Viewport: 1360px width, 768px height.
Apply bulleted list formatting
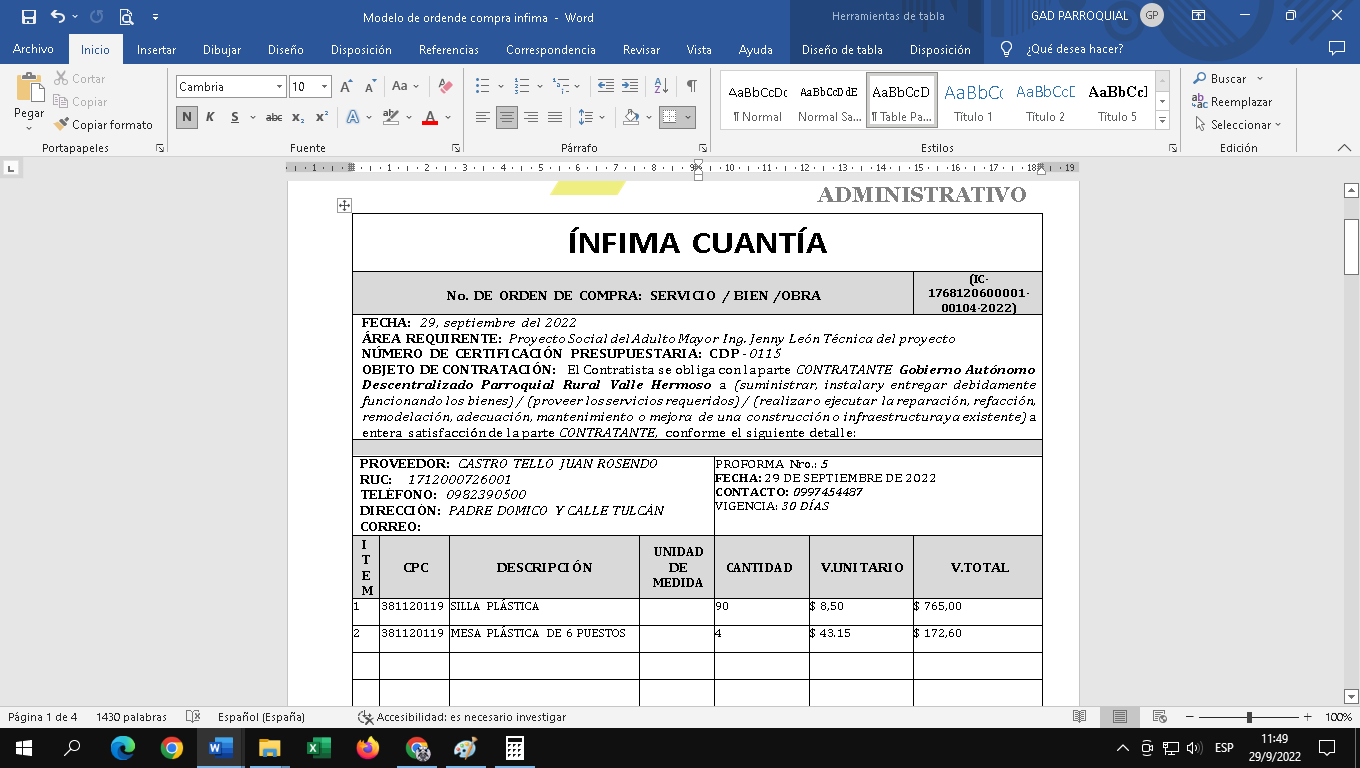click(483, 87)
